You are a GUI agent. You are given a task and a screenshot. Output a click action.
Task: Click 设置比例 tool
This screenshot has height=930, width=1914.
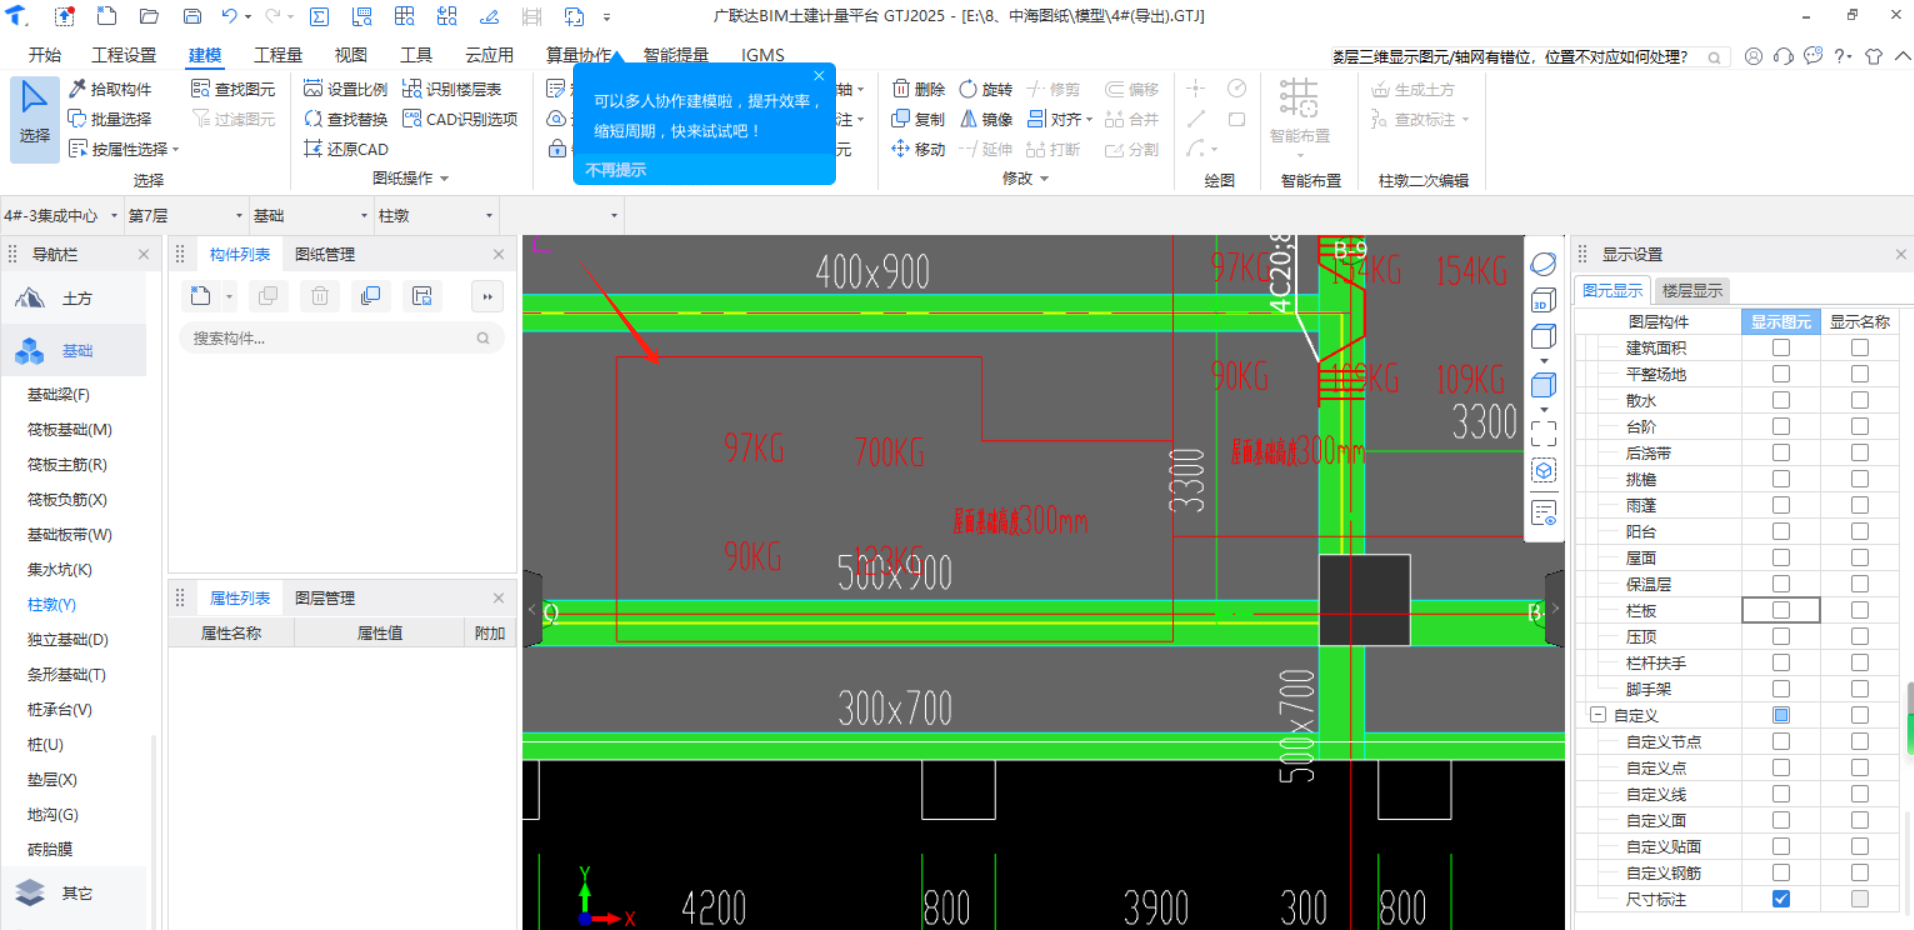345,89
